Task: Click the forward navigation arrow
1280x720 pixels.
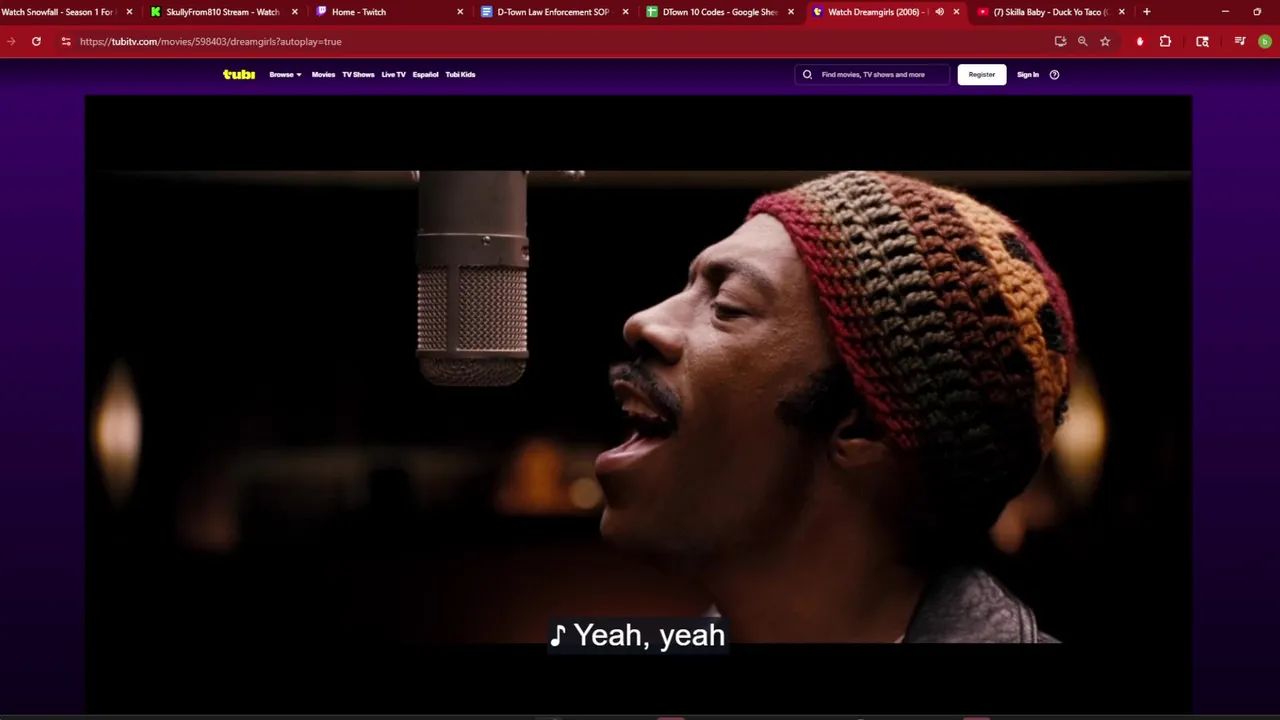Action: click(11, 41)
